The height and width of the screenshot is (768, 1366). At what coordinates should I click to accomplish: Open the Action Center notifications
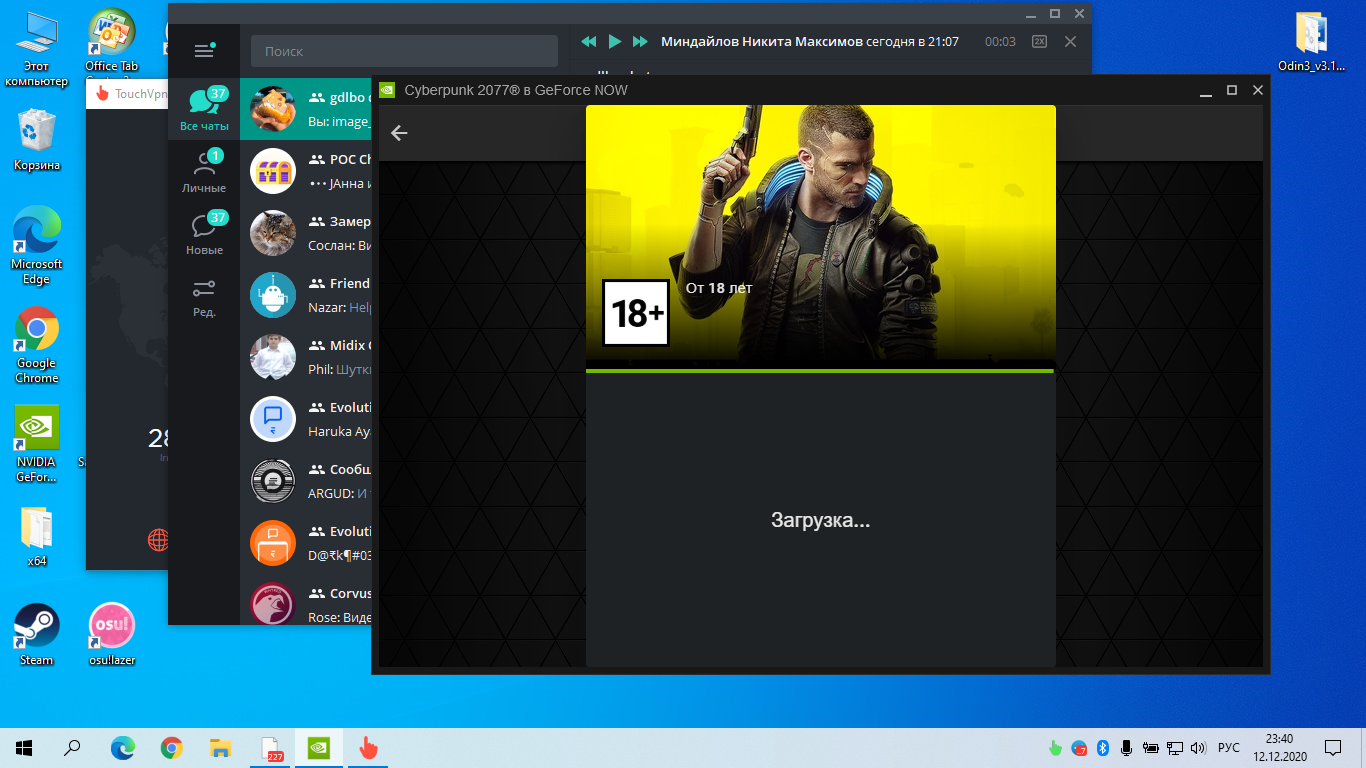pyautogui.click(x=1332, y=748)
